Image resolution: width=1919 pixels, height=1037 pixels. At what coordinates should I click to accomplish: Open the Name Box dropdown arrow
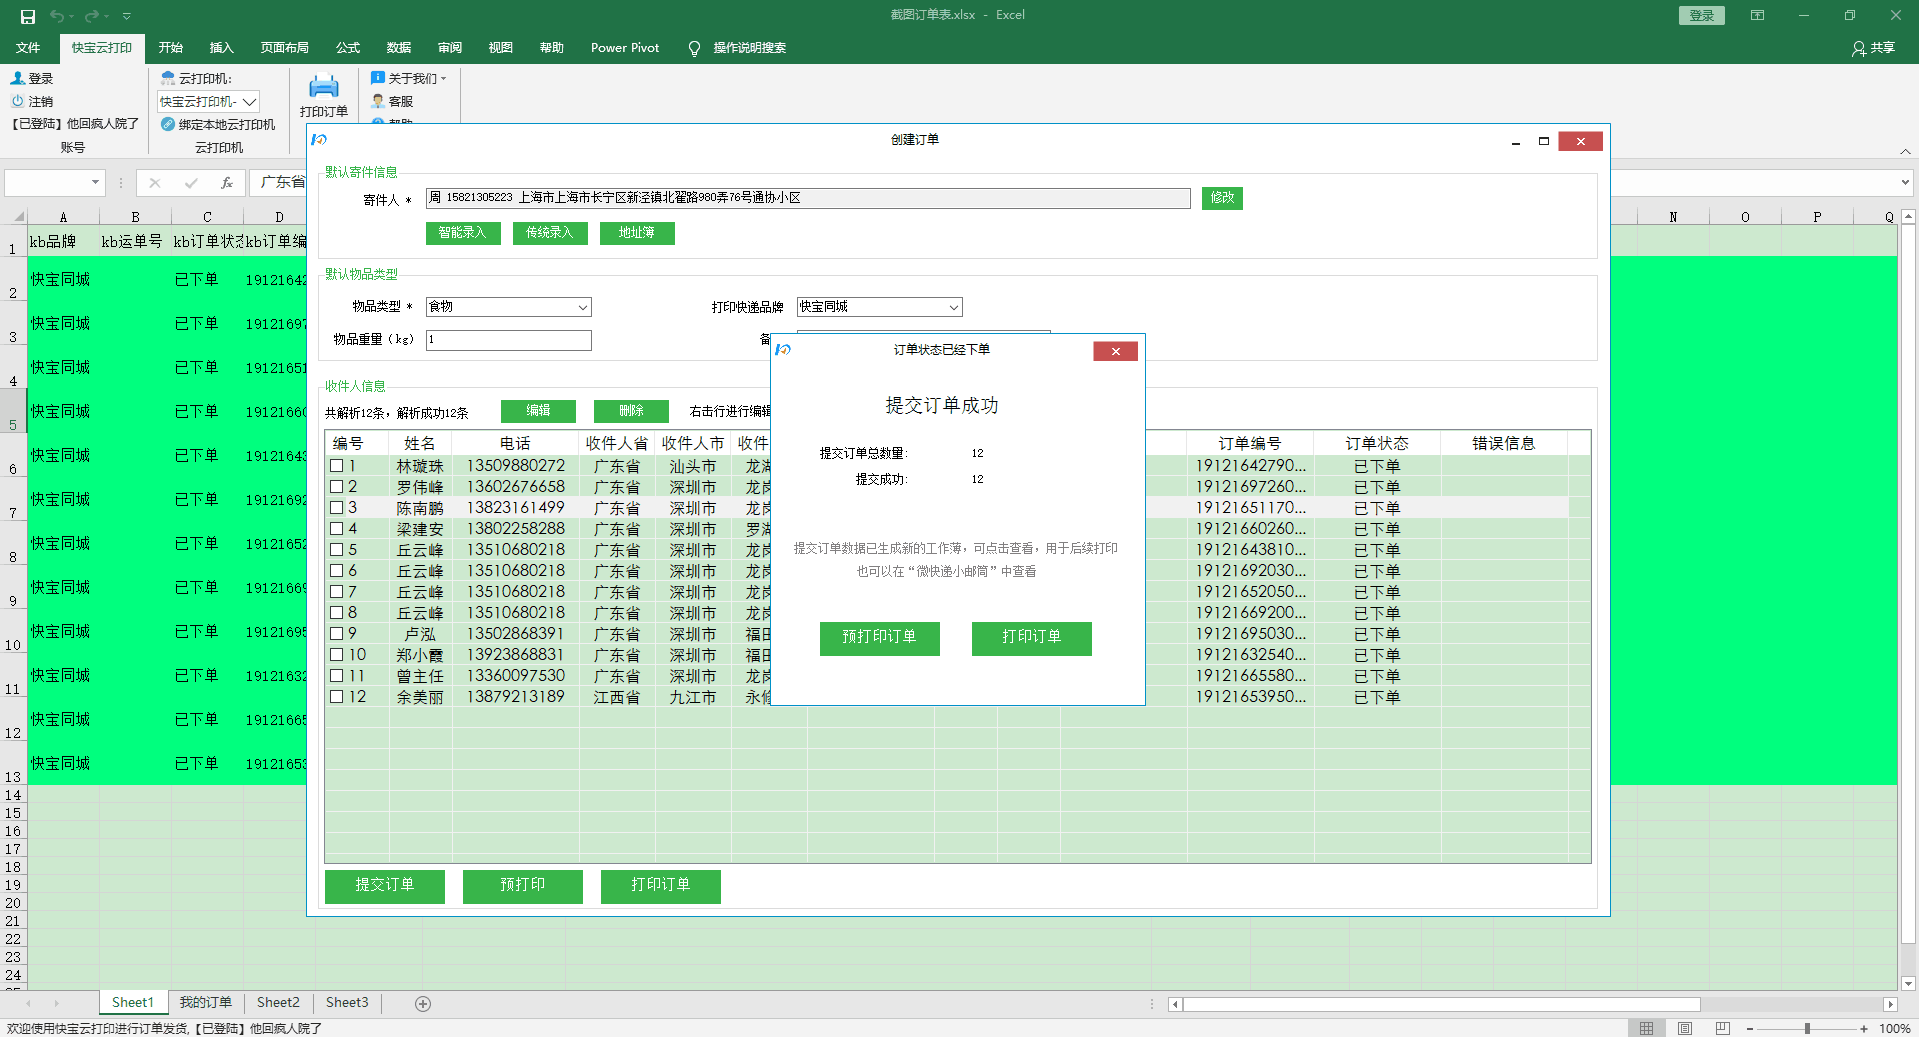click(96, 183)
